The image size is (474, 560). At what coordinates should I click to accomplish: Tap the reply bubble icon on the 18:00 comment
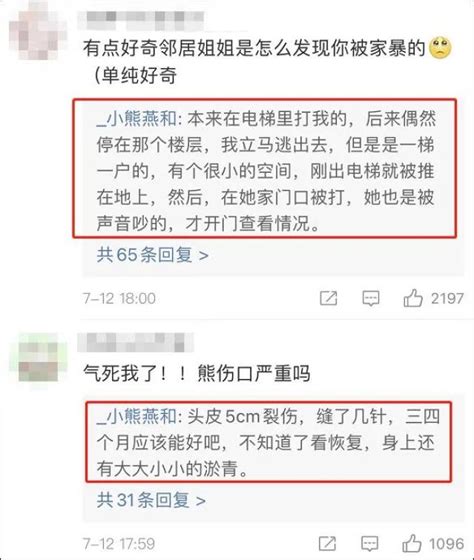click(x=371, y=298)
